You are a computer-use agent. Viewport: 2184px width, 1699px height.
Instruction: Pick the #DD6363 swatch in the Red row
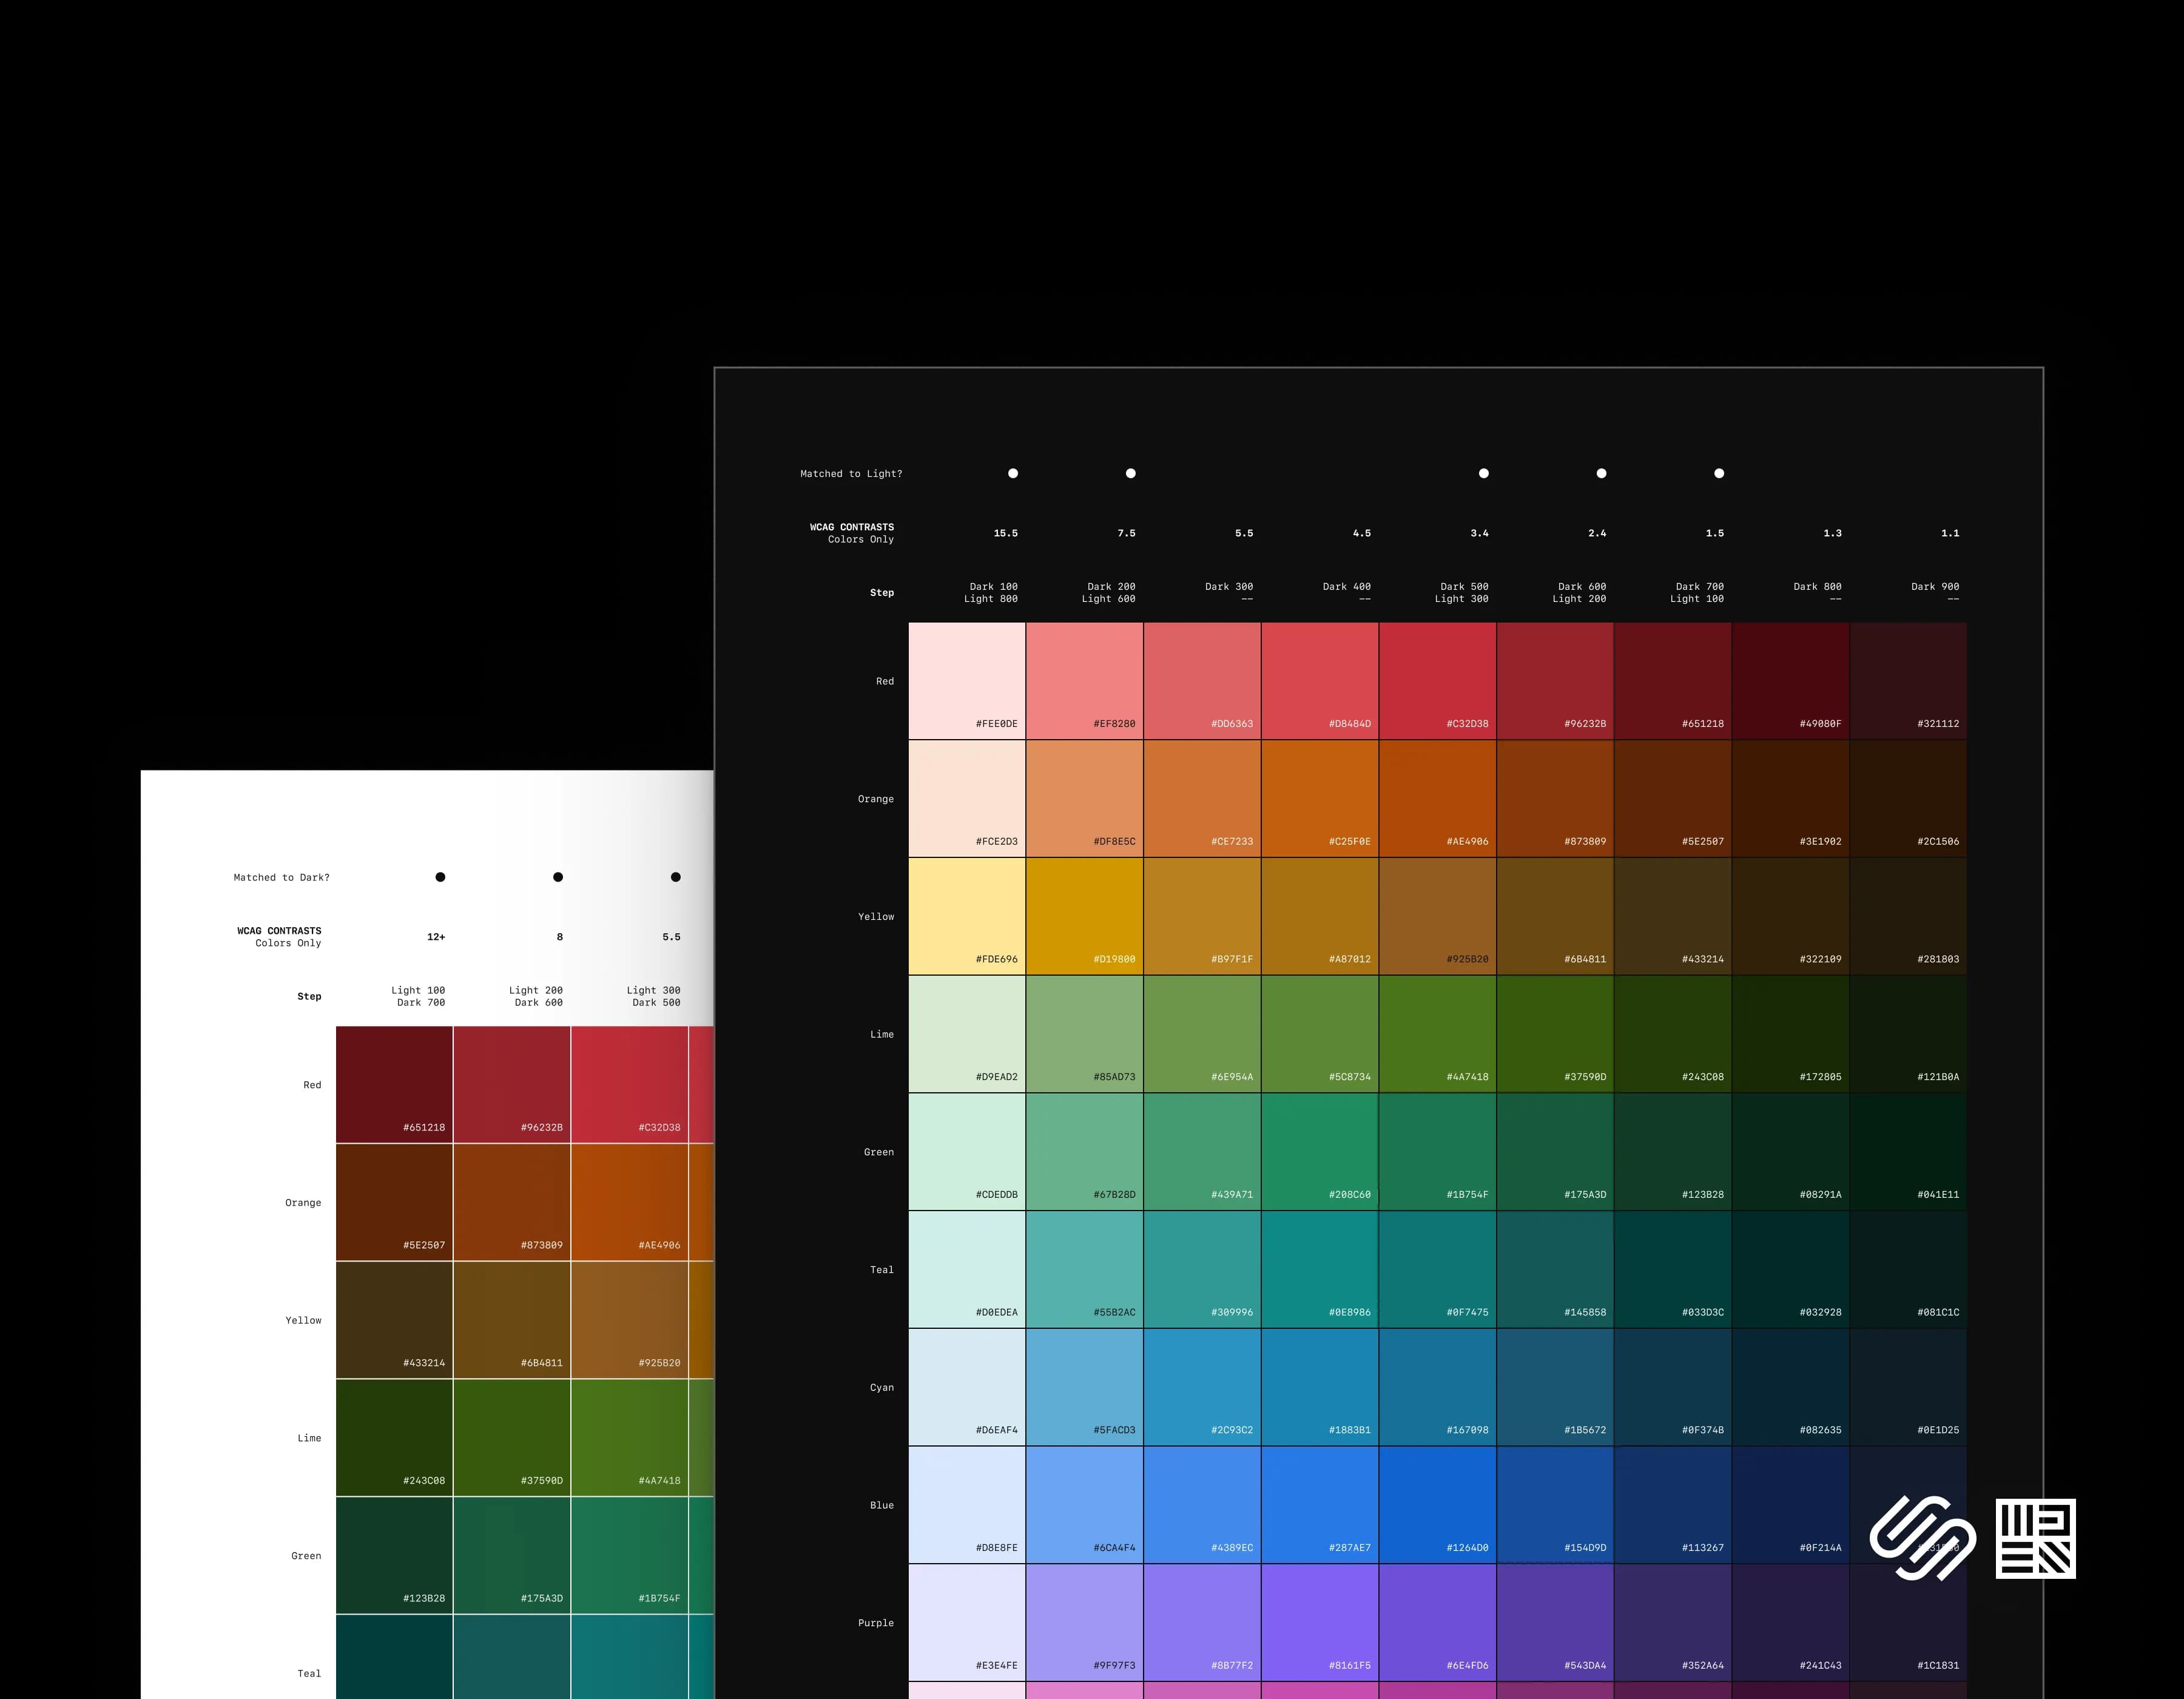pyautogui.click(x=1202, y=681)
